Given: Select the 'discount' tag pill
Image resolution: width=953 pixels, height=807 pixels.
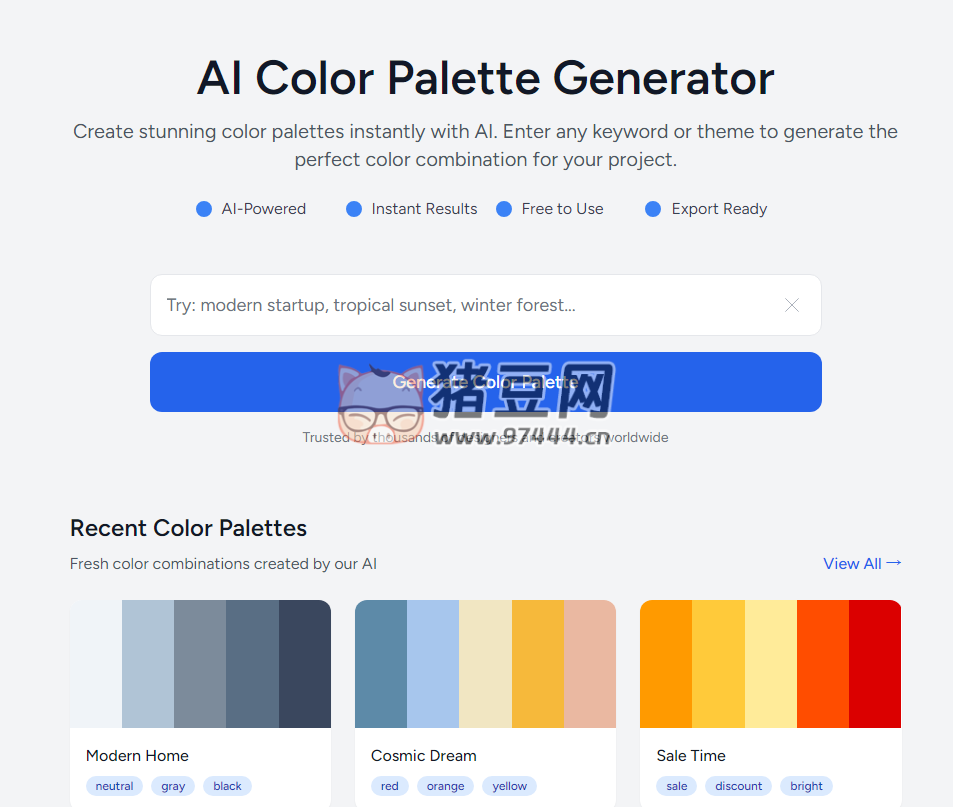Looking at the screenshot, I should (x=738, y=786).
